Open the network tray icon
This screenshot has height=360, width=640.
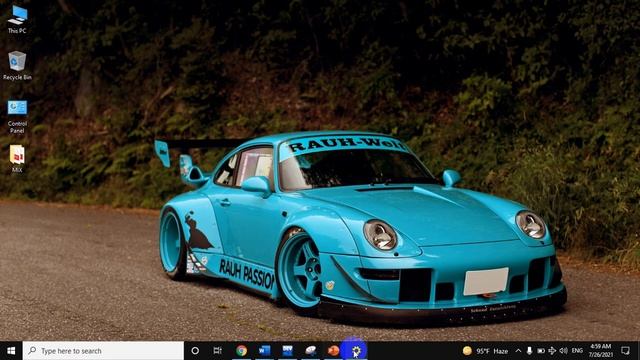point(552,351)
